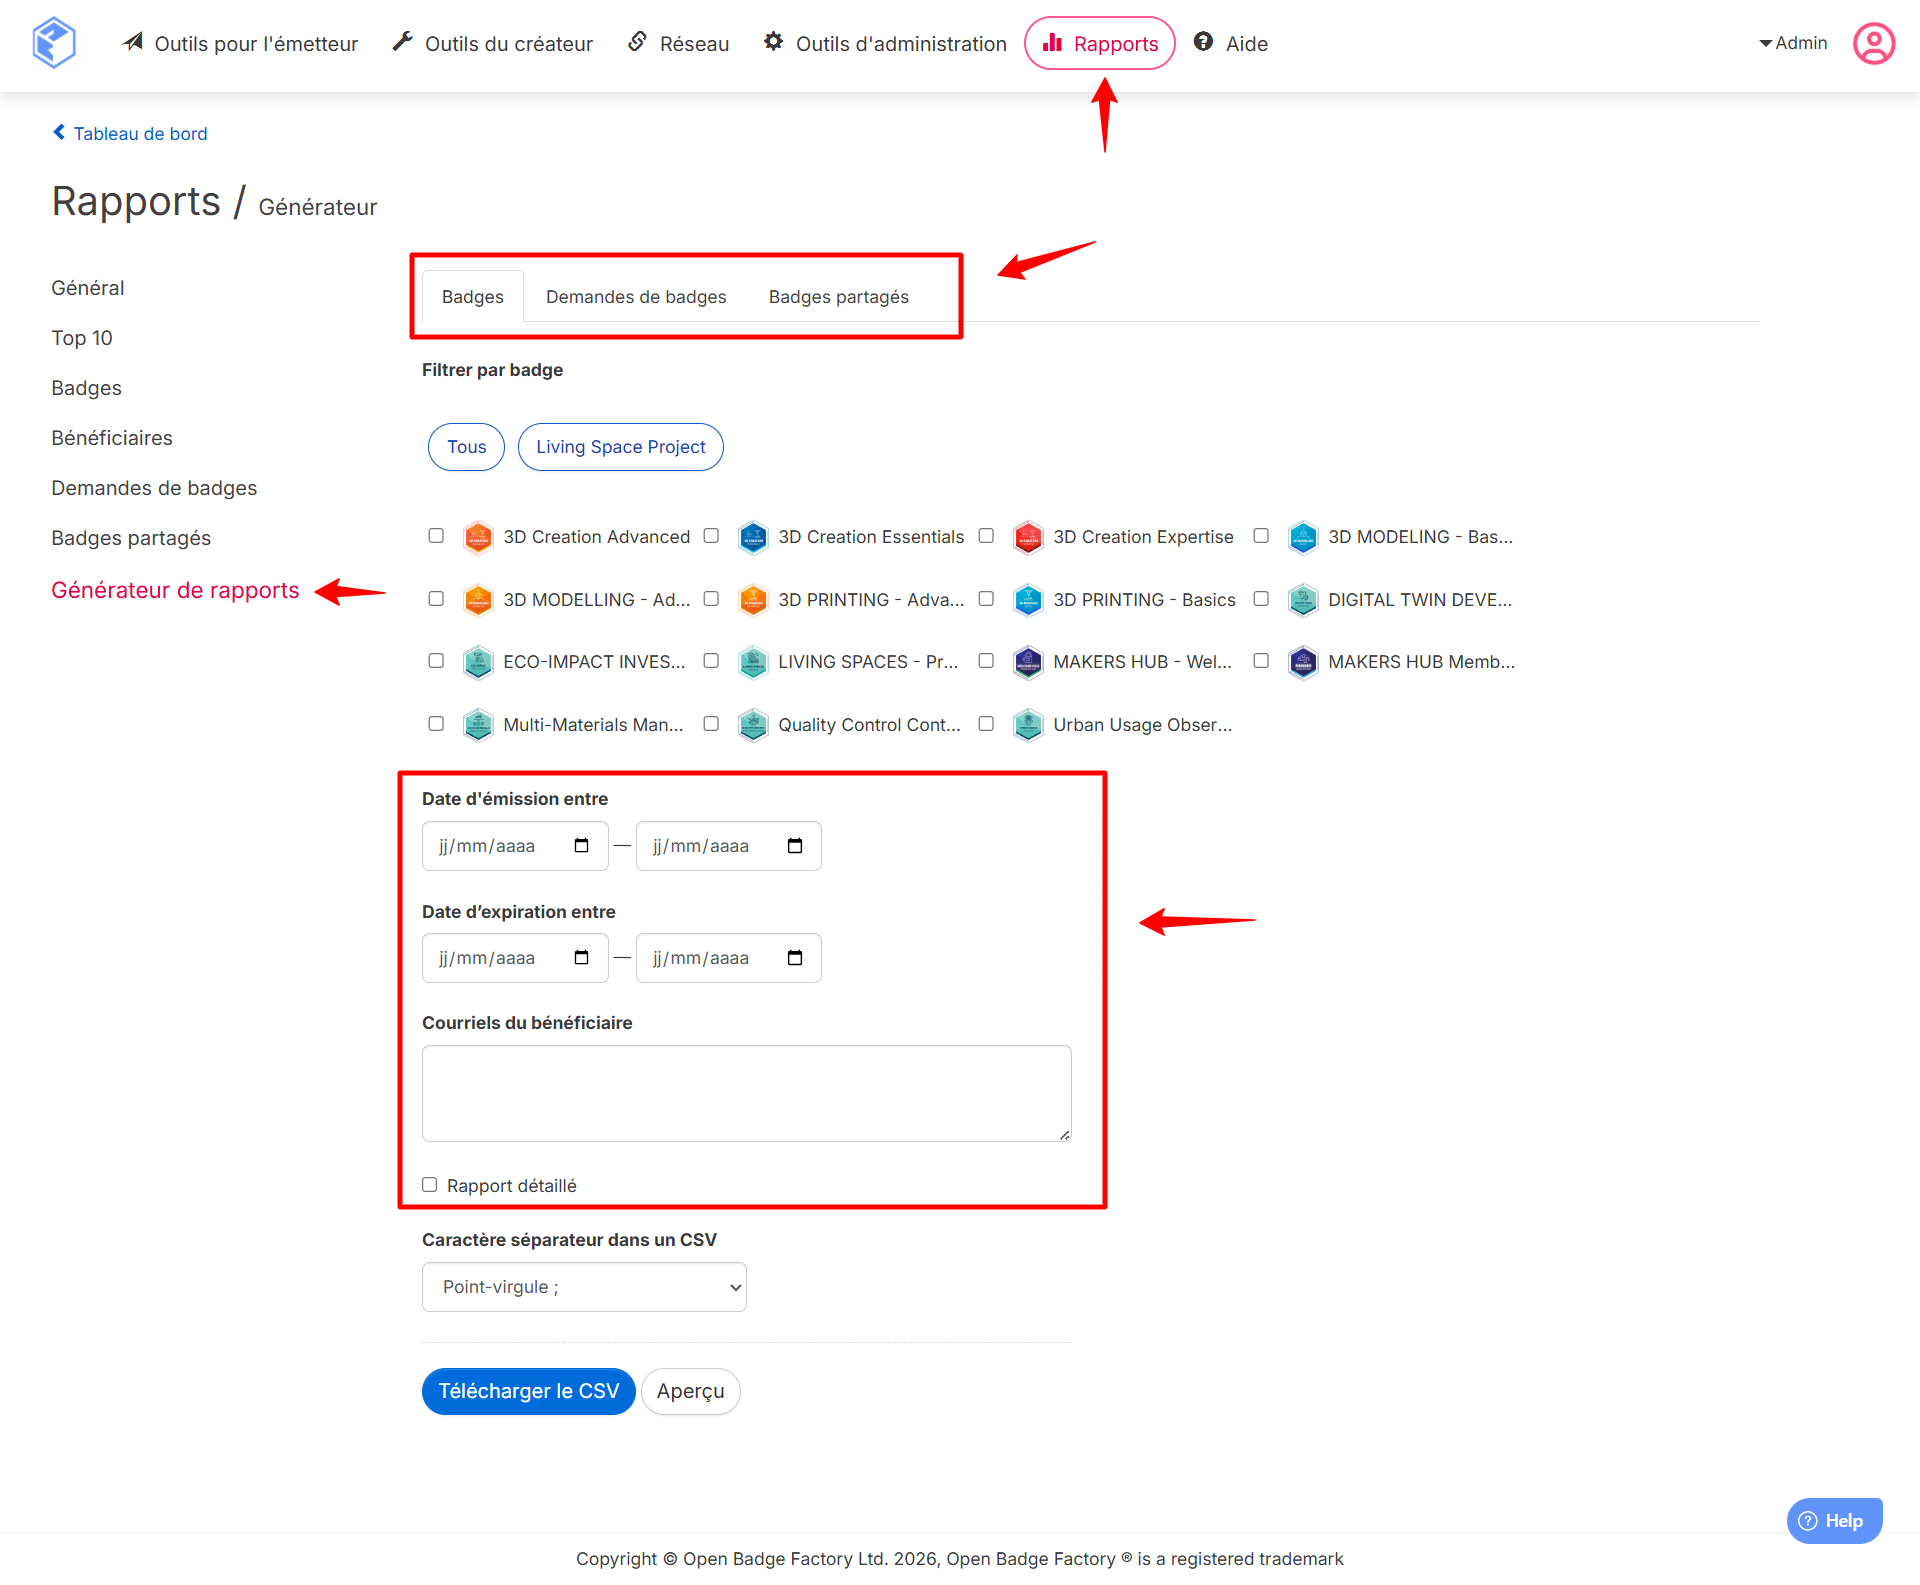
Task: Click the Télécharger le CSV button
Action: pyautogui.click(x=528, y=1391)
